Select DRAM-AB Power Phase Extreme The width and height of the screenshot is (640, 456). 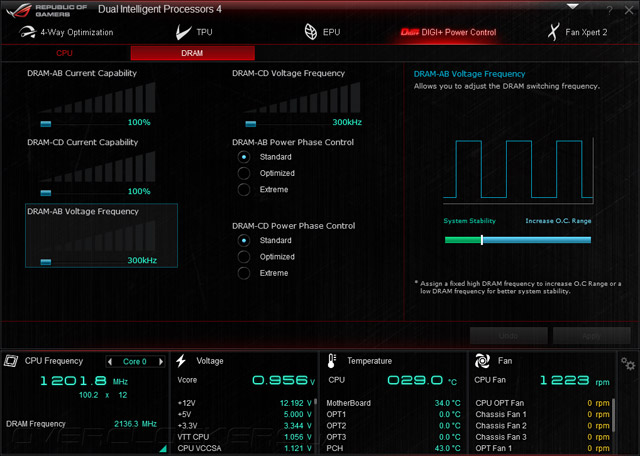[244, 189]
